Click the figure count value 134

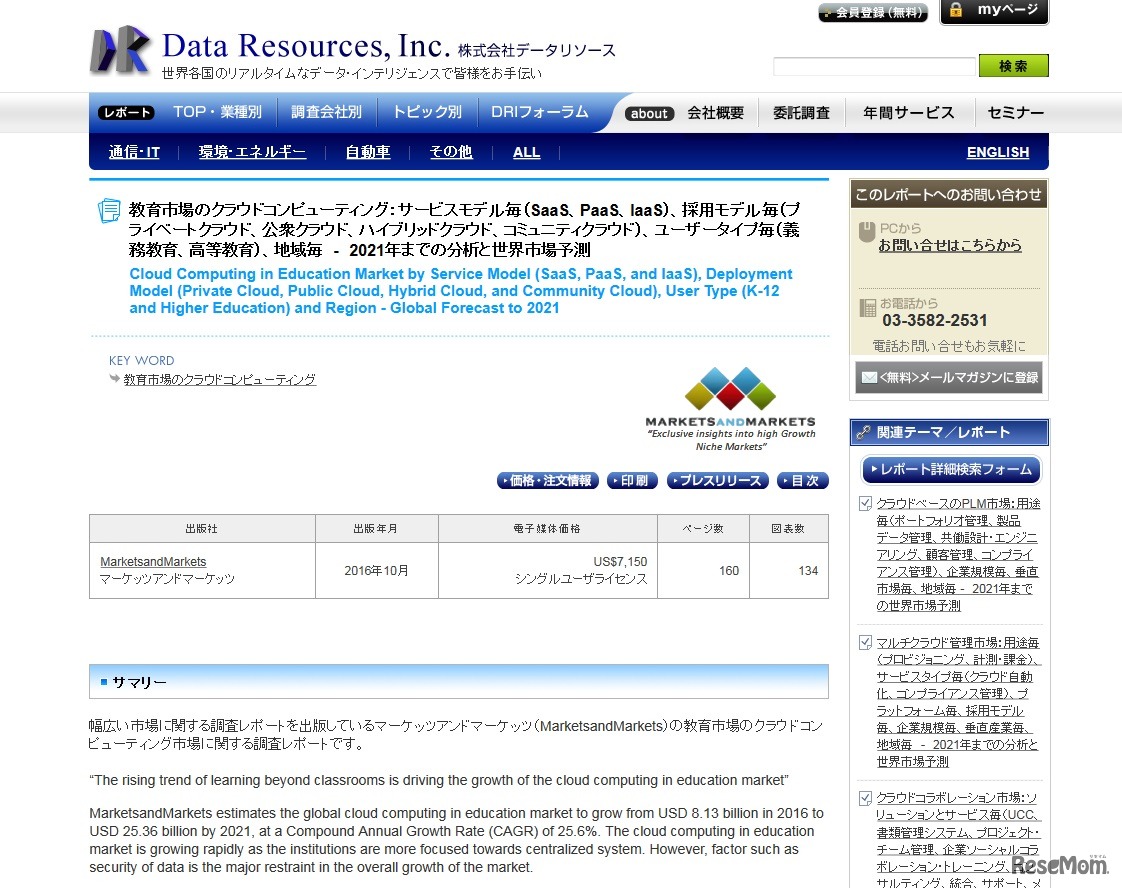[x=808, y=571]
